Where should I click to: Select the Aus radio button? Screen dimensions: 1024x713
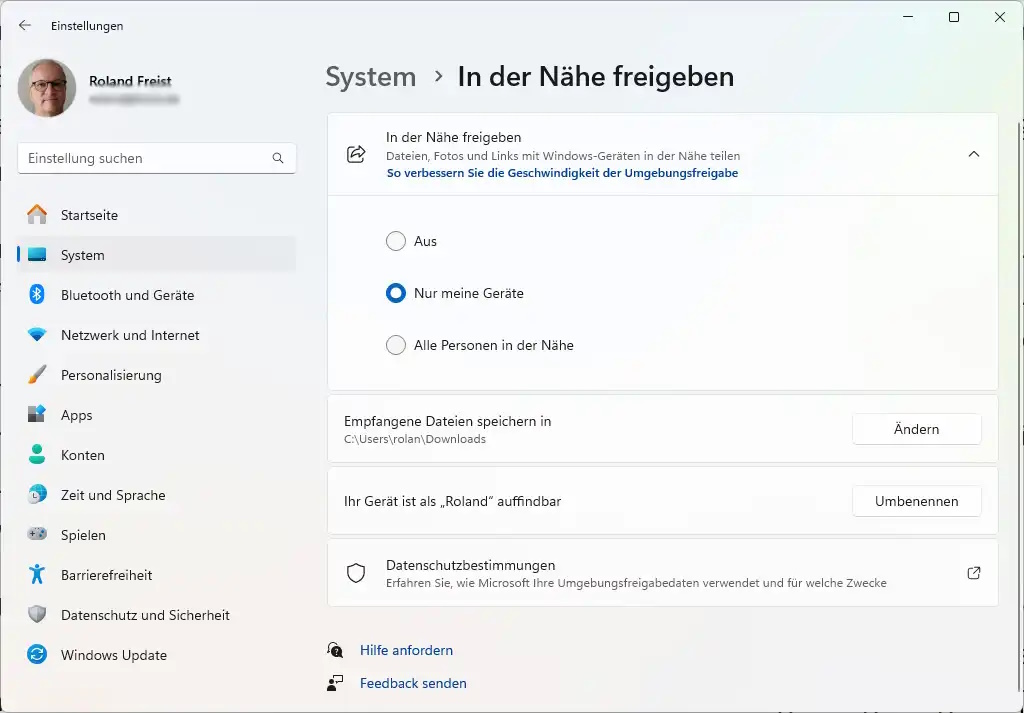(396, 241)
